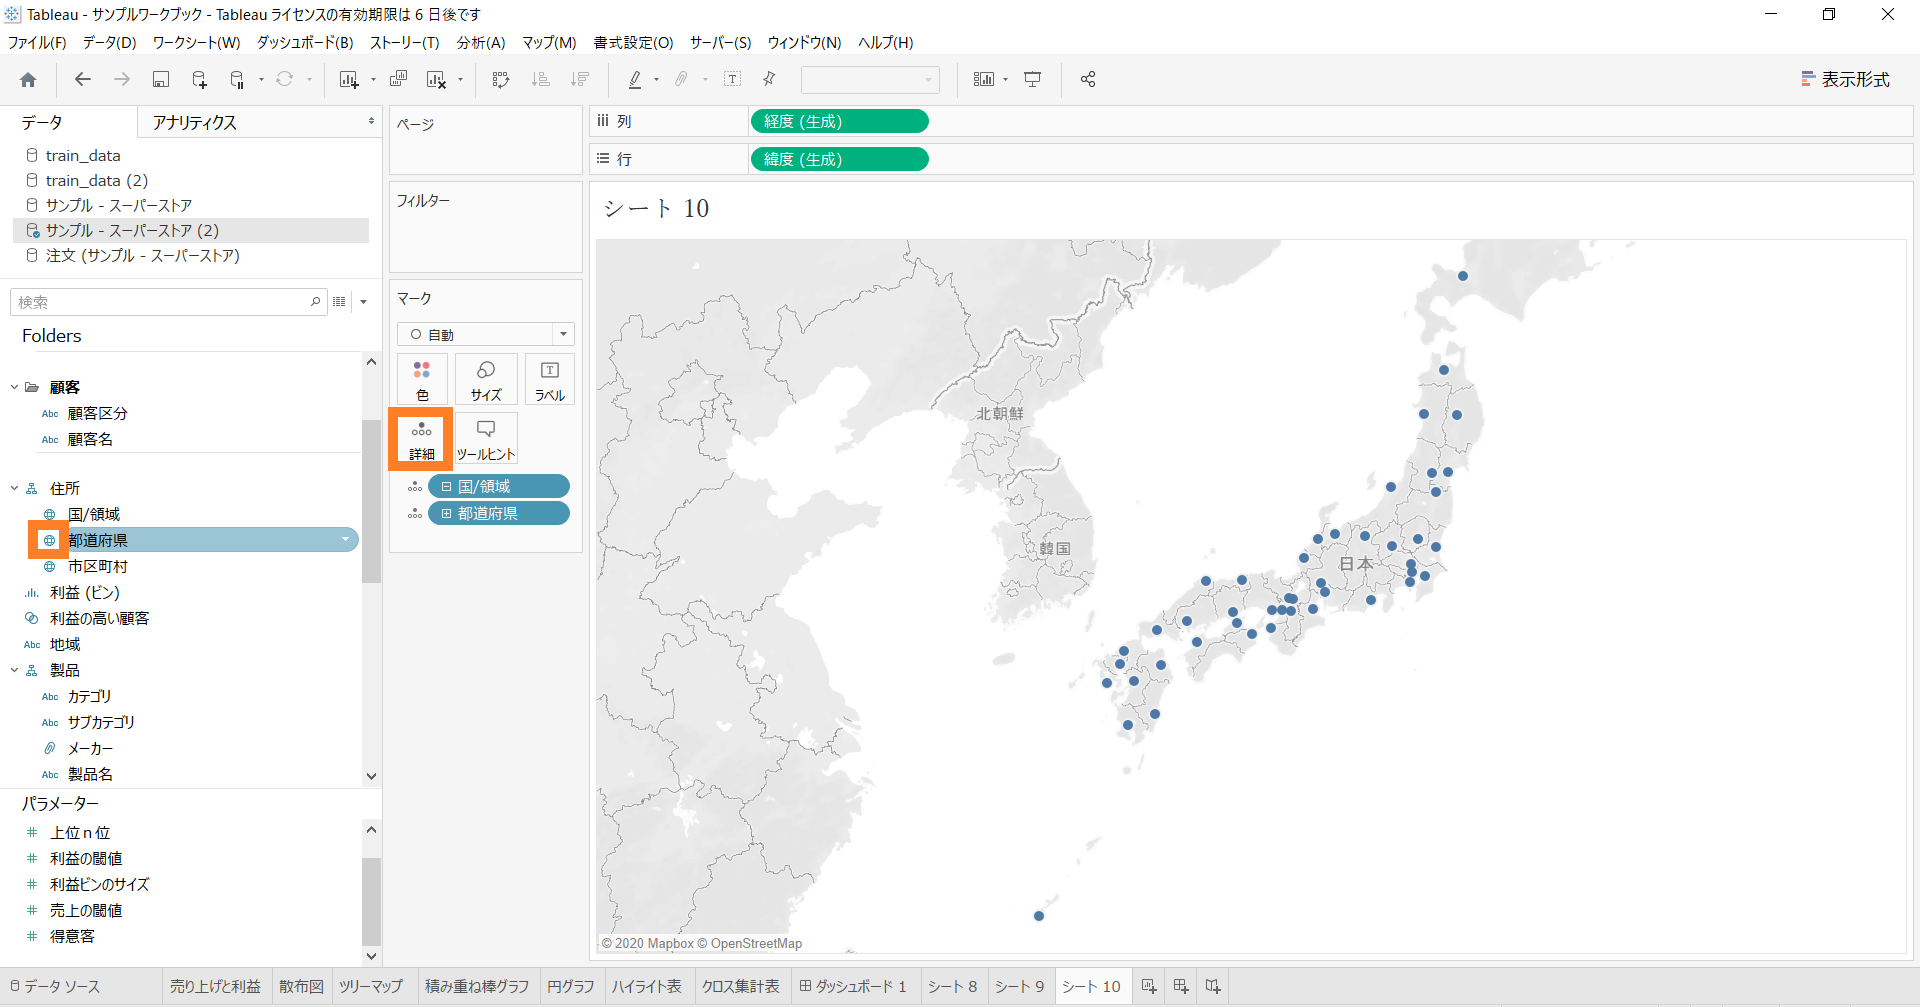Screen dimensions: 1920x1007
Task: Sort ascending using the toolbar icon
Action: (x=541, y=80)
